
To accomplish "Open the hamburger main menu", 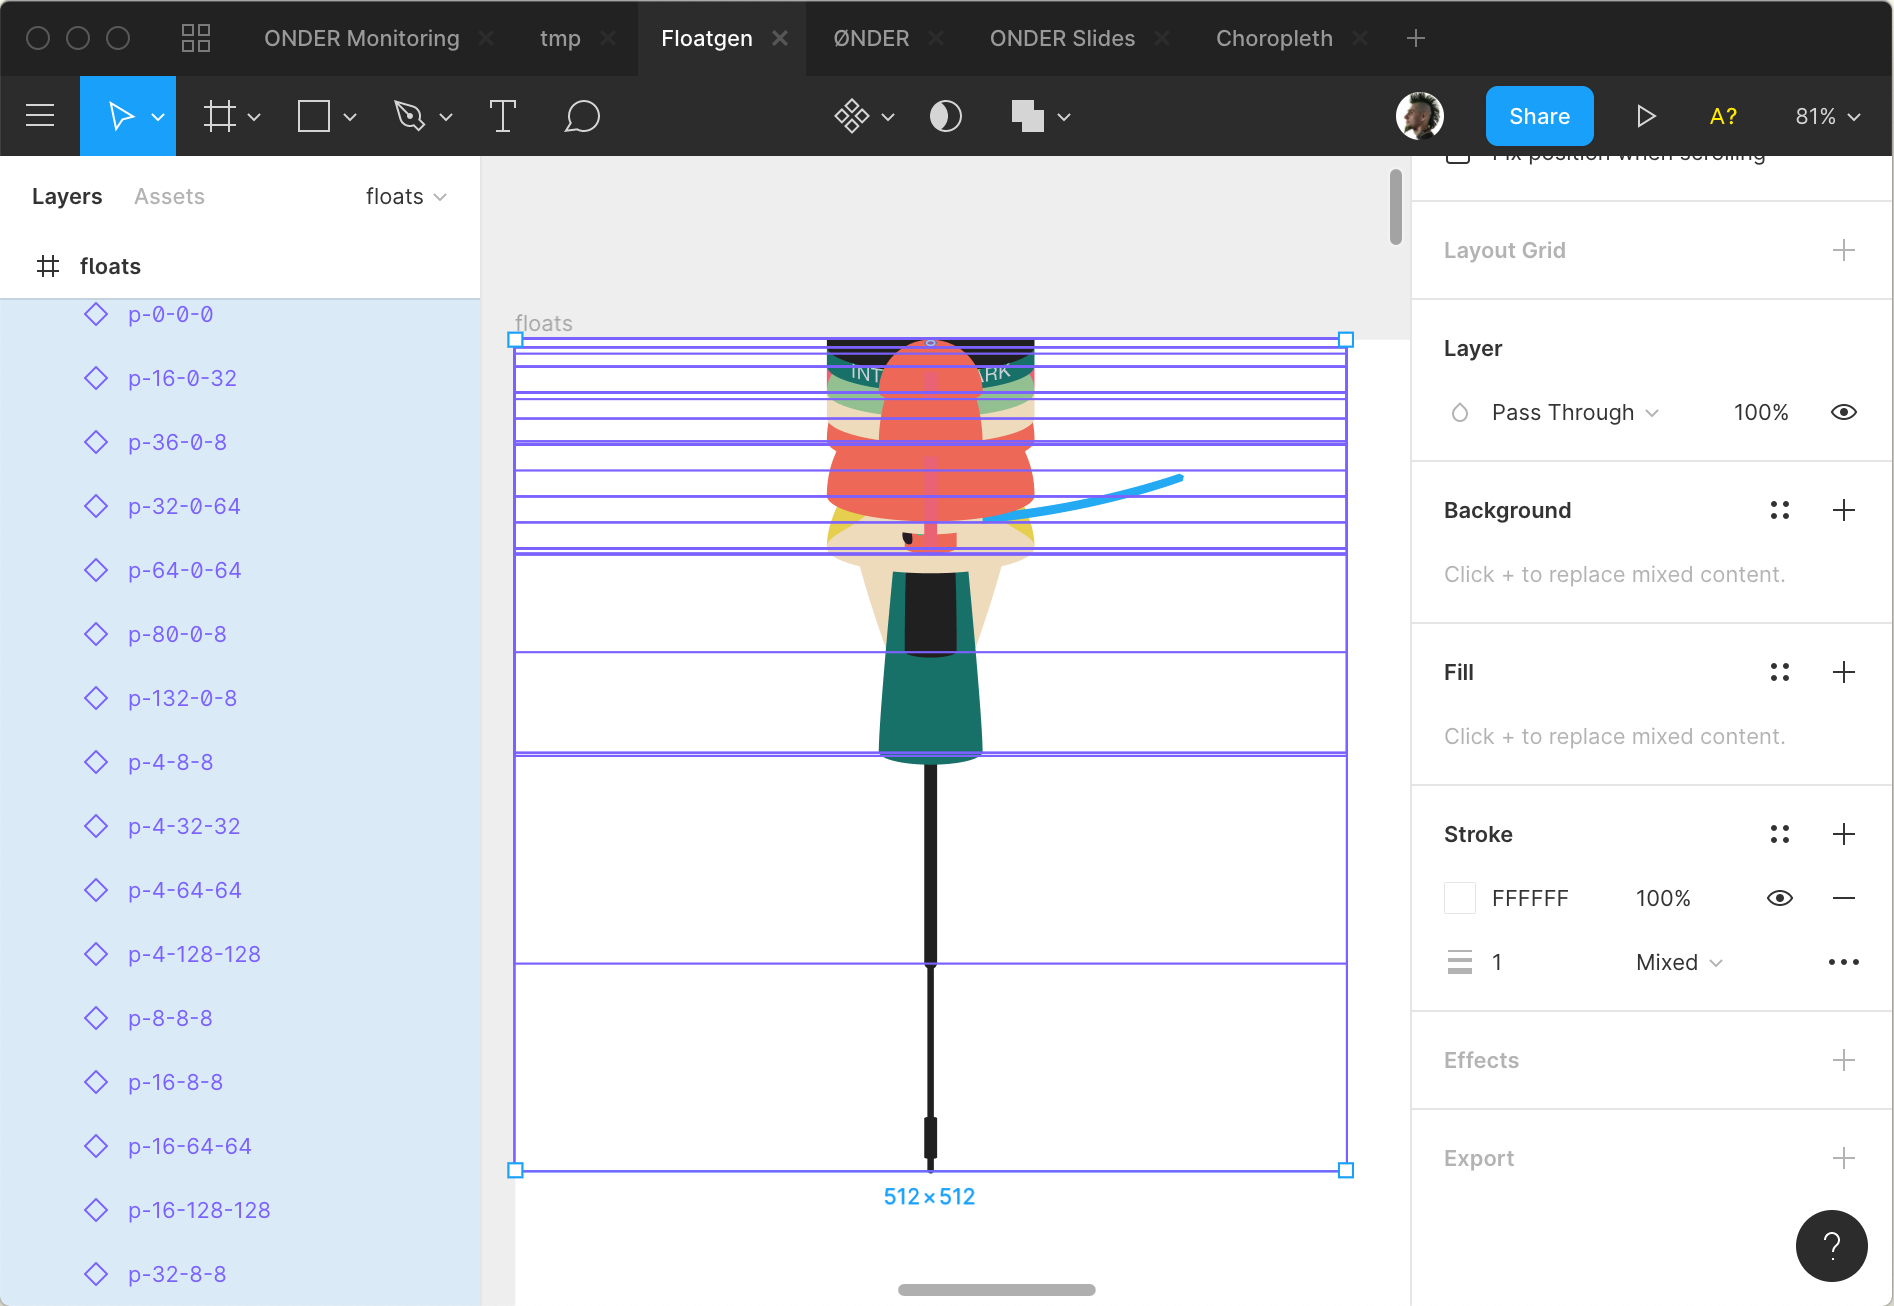I will pyautogui.click(x=40, y=117).
